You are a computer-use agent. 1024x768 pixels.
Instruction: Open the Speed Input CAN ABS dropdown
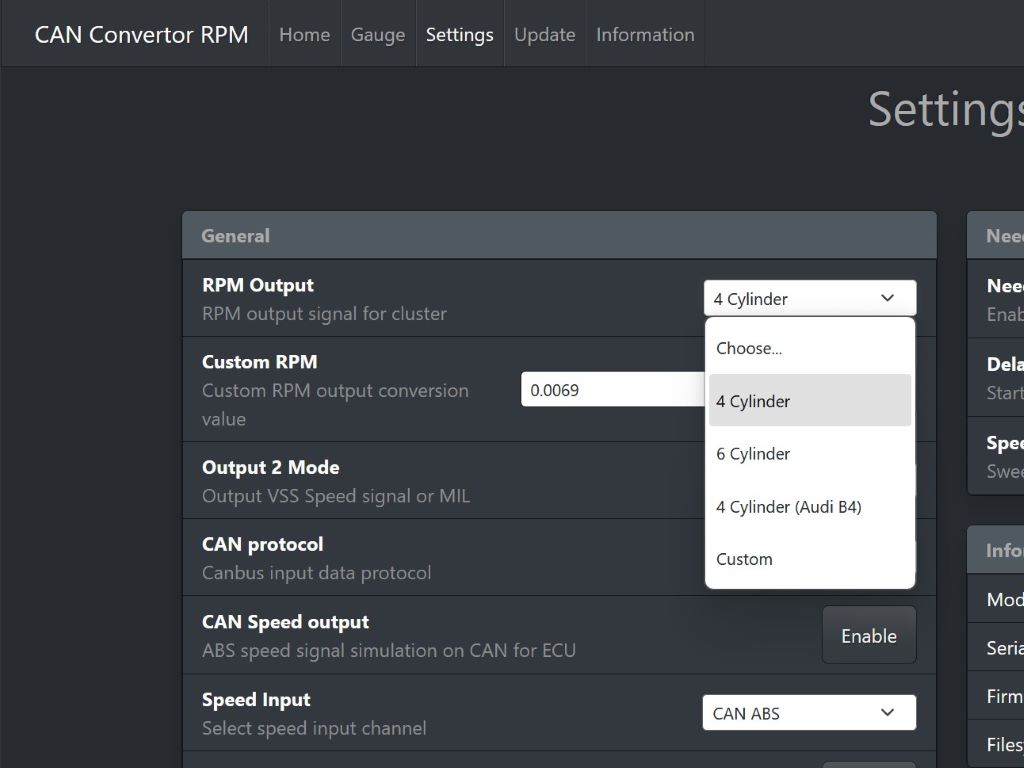click(x=795, y=713)
